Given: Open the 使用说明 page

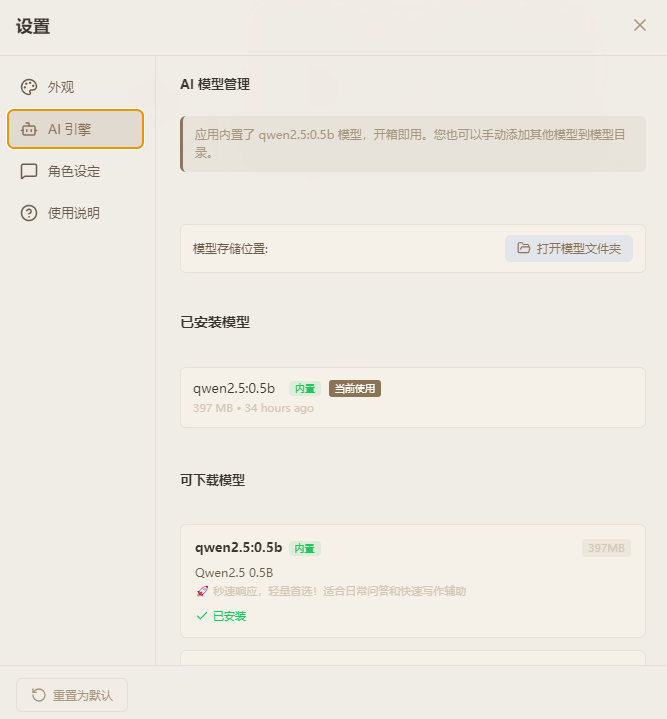Looking at the screenshot, I should [76, 213].
